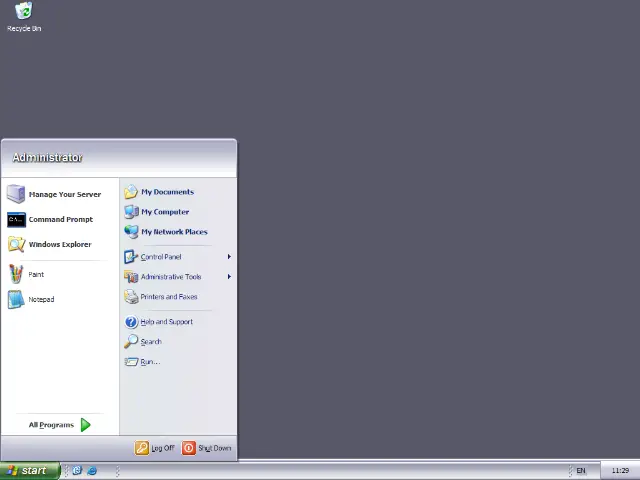Select the My Computer menu entry text
The height and width of the screenshot is (480, 640).
tap(165, 212)
